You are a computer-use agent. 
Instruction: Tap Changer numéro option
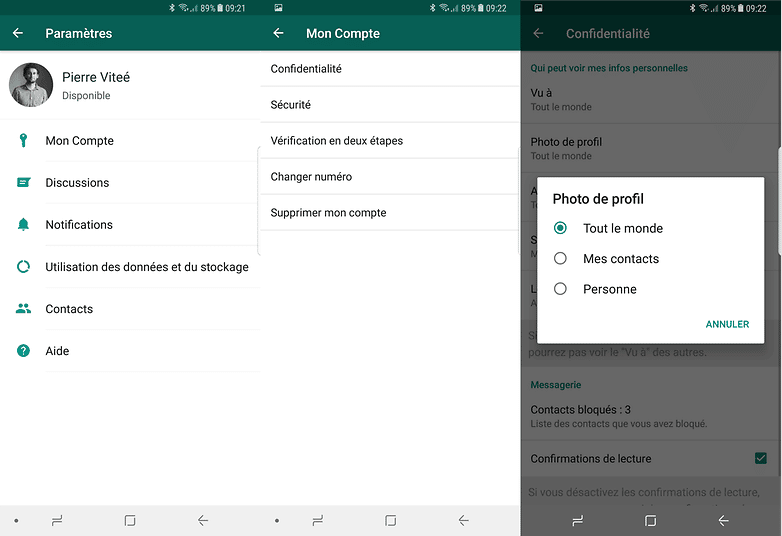(311, 177)
